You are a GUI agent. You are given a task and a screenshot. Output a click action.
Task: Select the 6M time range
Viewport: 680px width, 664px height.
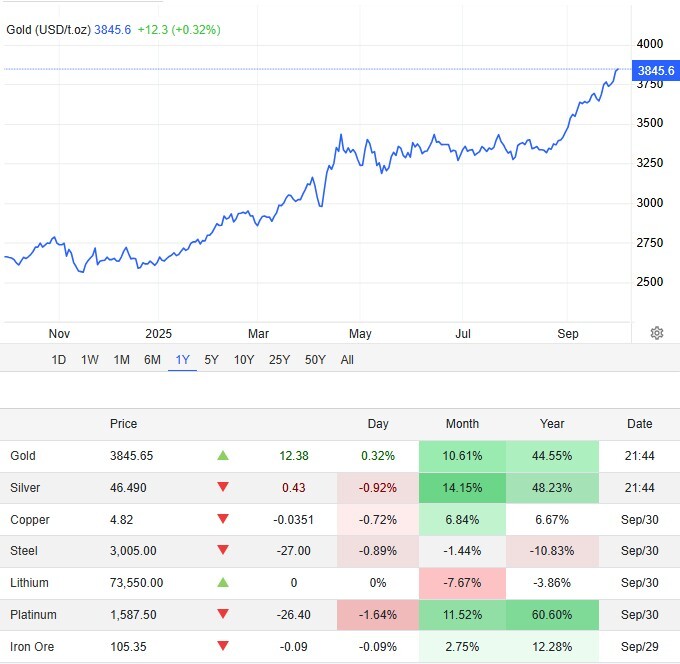tap(152, 360)
